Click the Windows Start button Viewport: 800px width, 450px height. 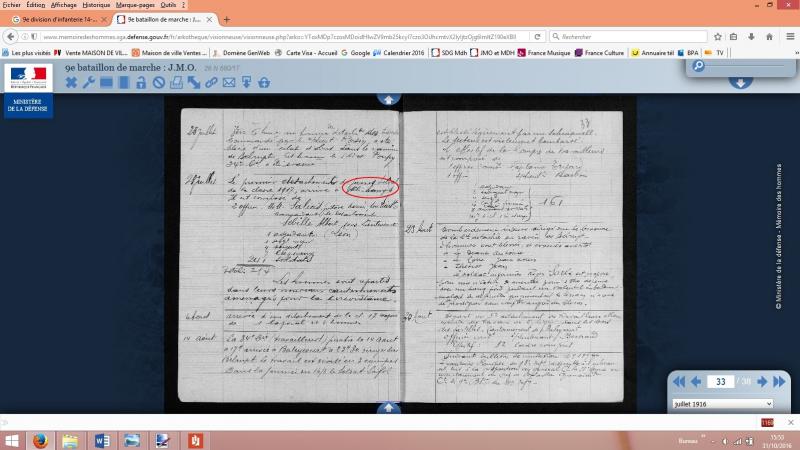tap(11, 440)
